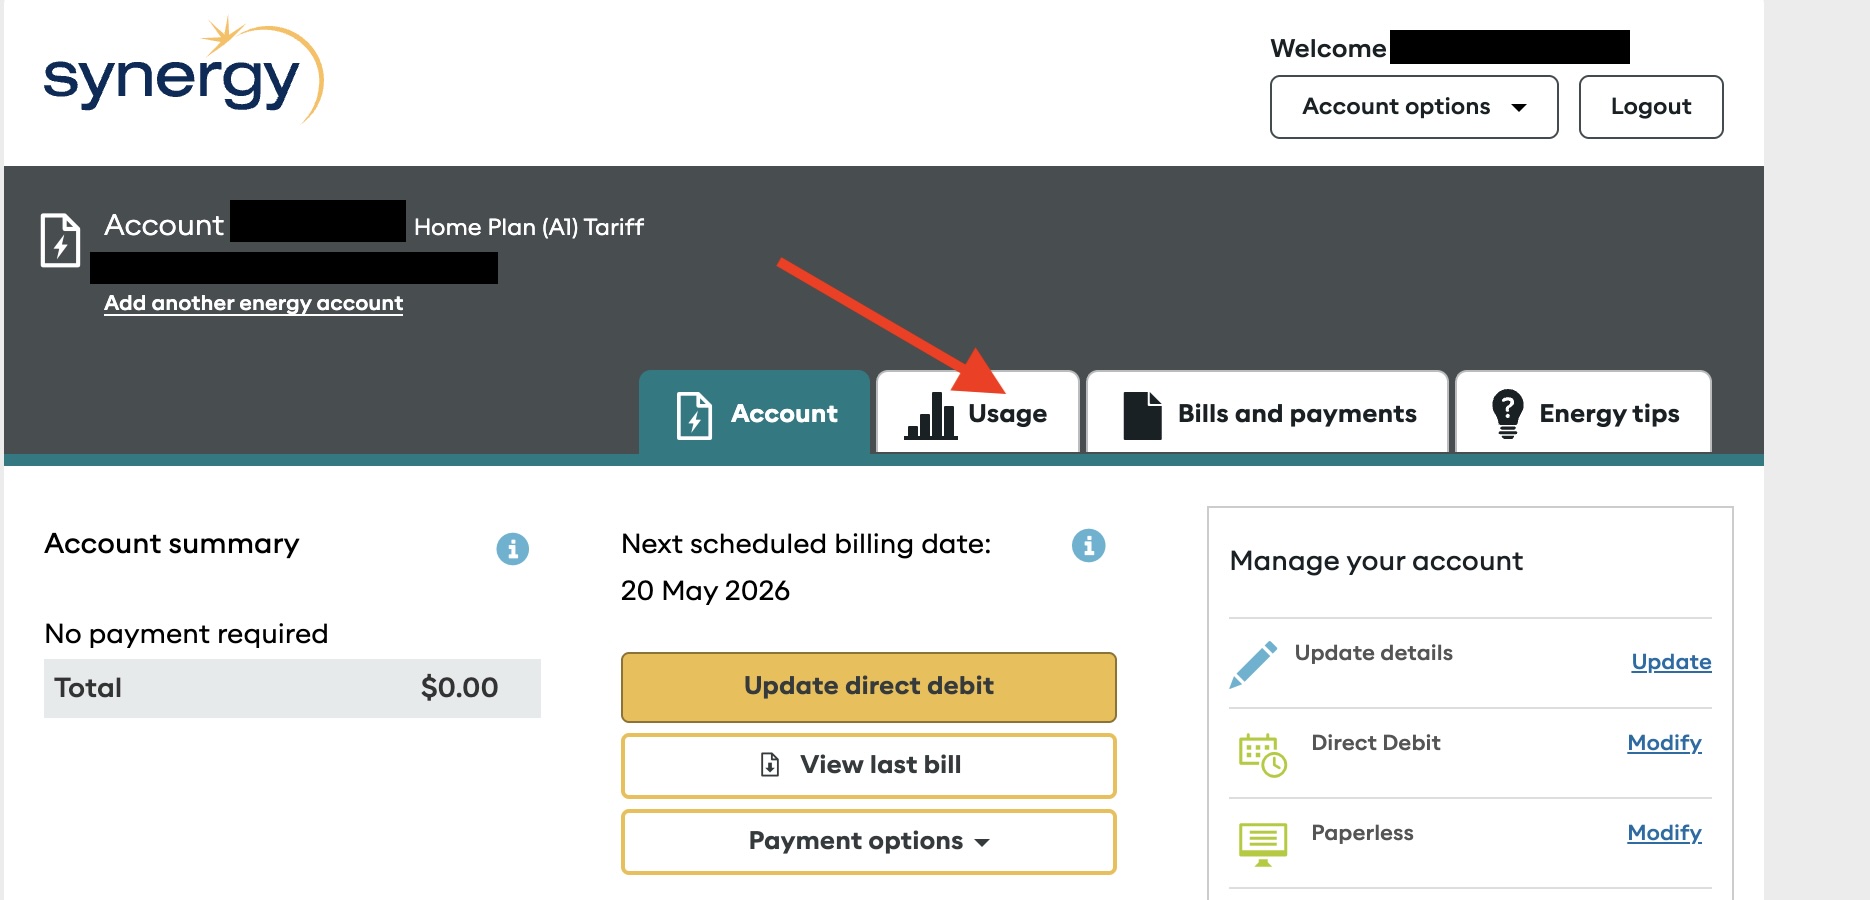Open the Account options dropdown
This screenshot has width=1870, height=900.
click(1414, 107)
